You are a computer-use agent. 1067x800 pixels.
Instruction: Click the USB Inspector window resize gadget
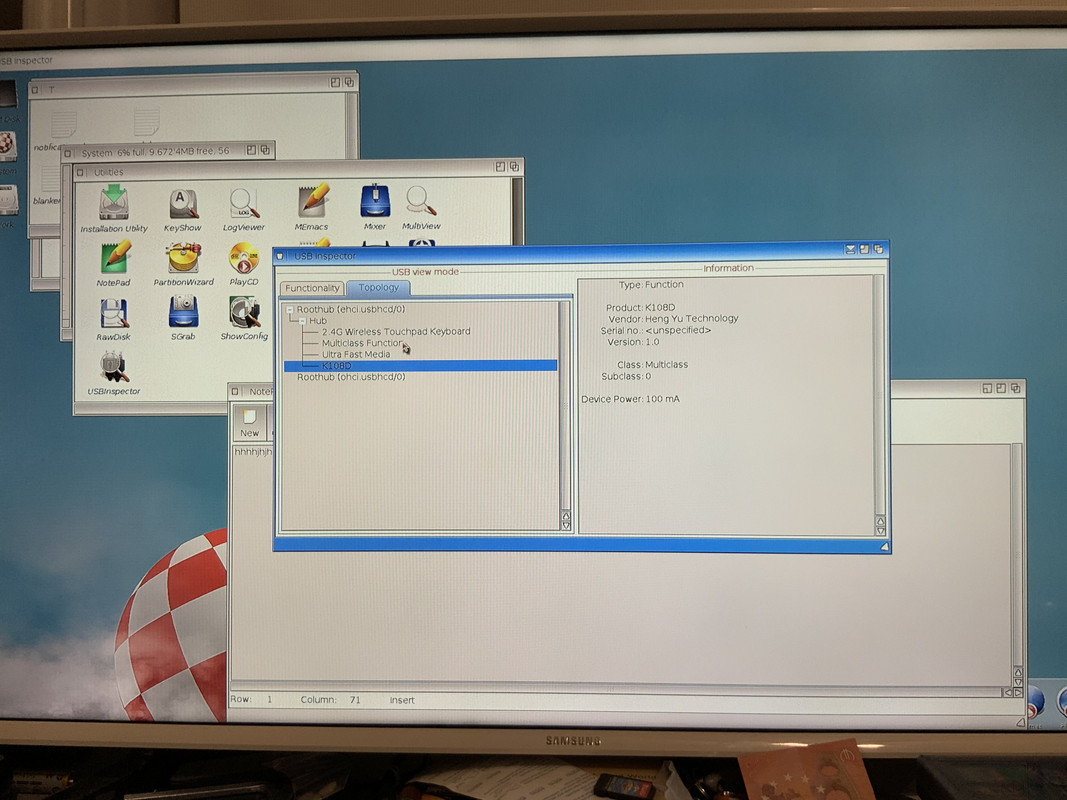[884, 546]
